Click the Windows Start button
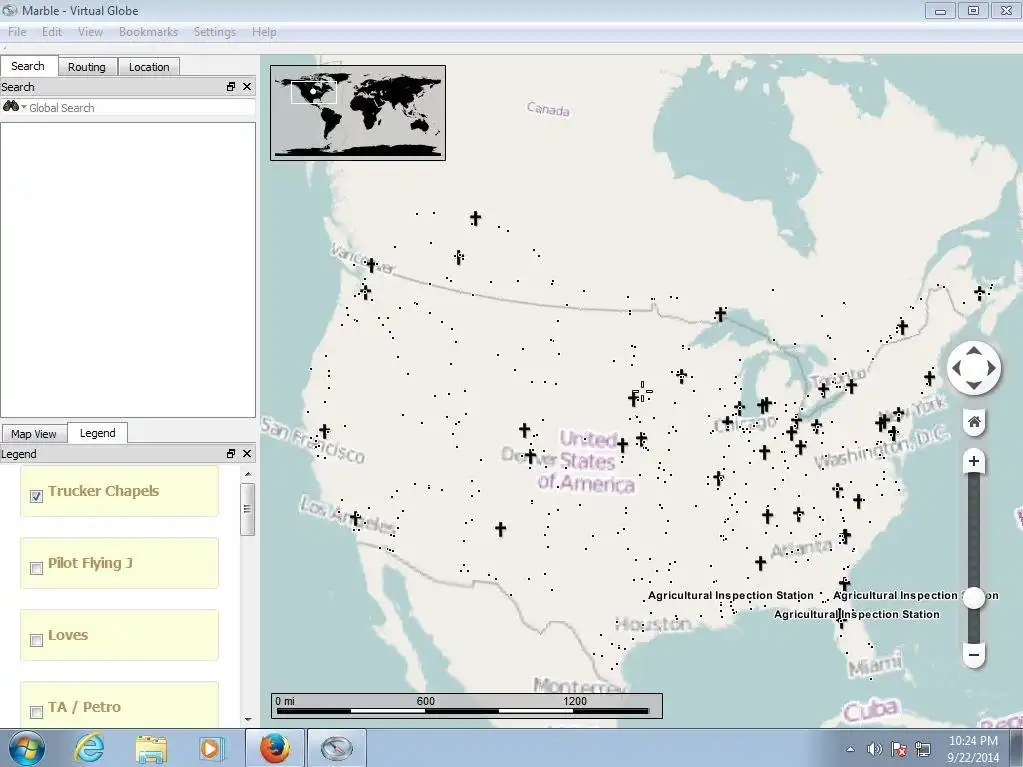Viewport: 1023px width, 767px height. coord(25,747)
